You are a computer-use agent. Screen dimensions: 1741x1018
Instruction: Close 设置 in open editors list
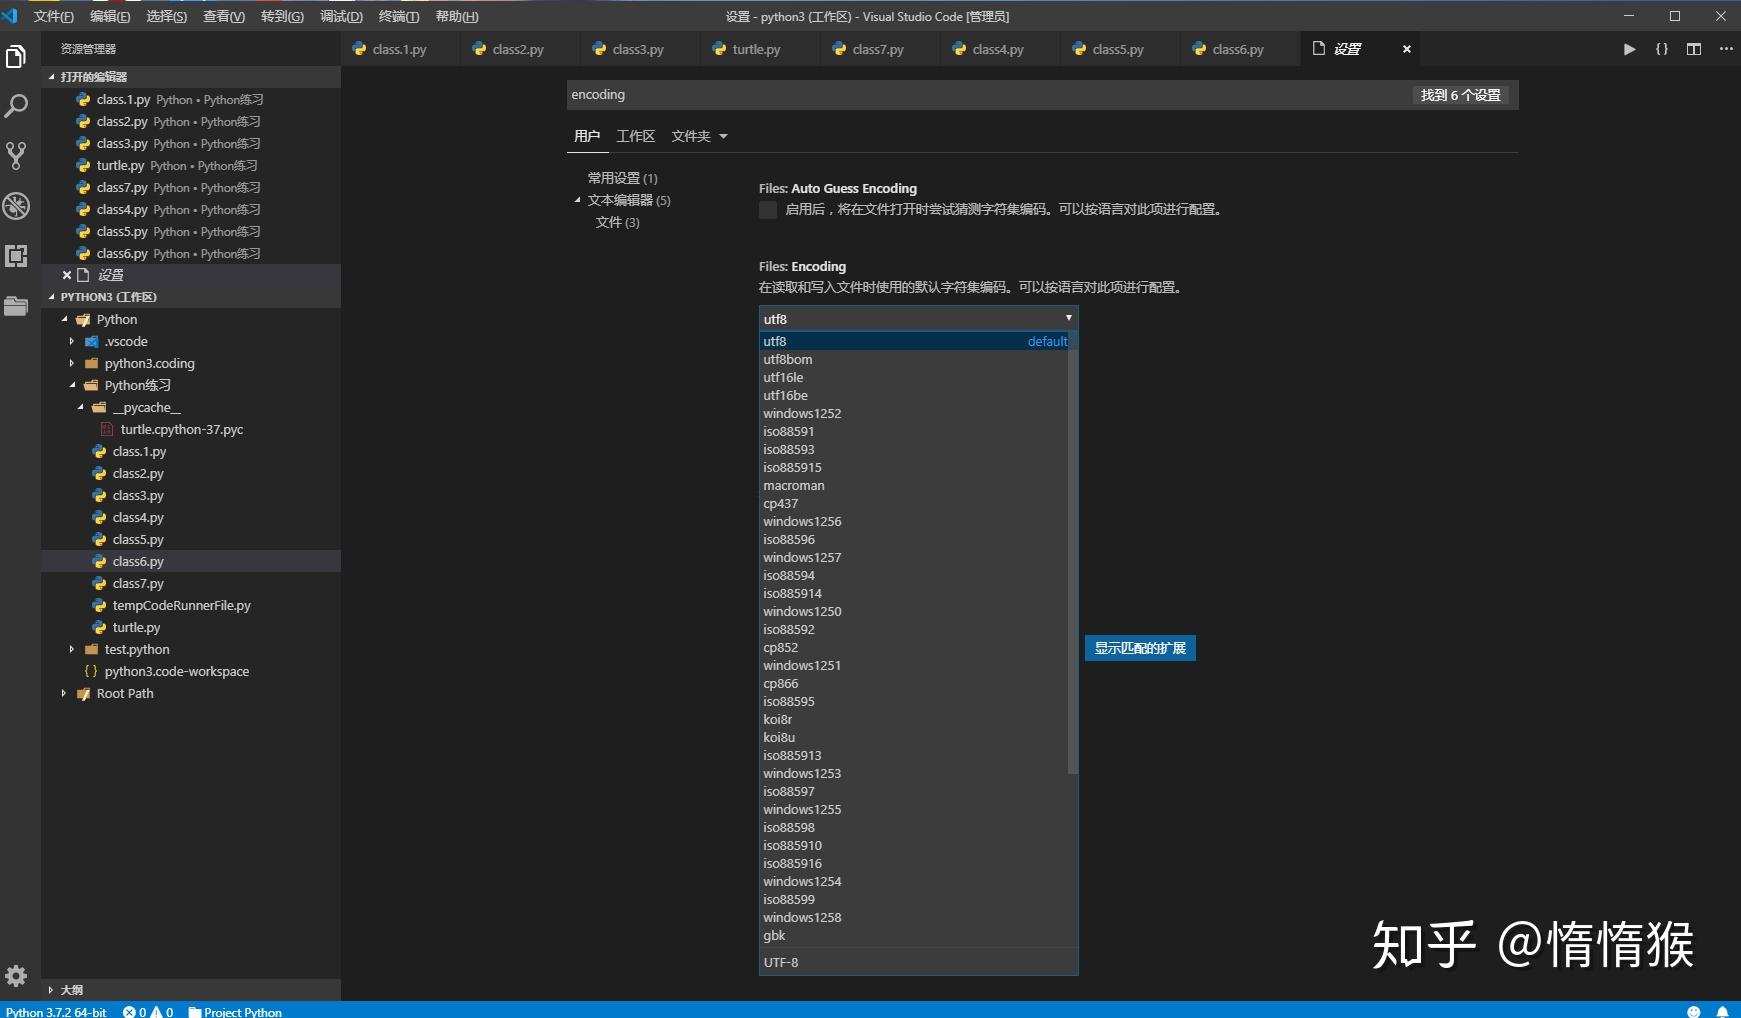pyautogui.click(x=67, y=275)
